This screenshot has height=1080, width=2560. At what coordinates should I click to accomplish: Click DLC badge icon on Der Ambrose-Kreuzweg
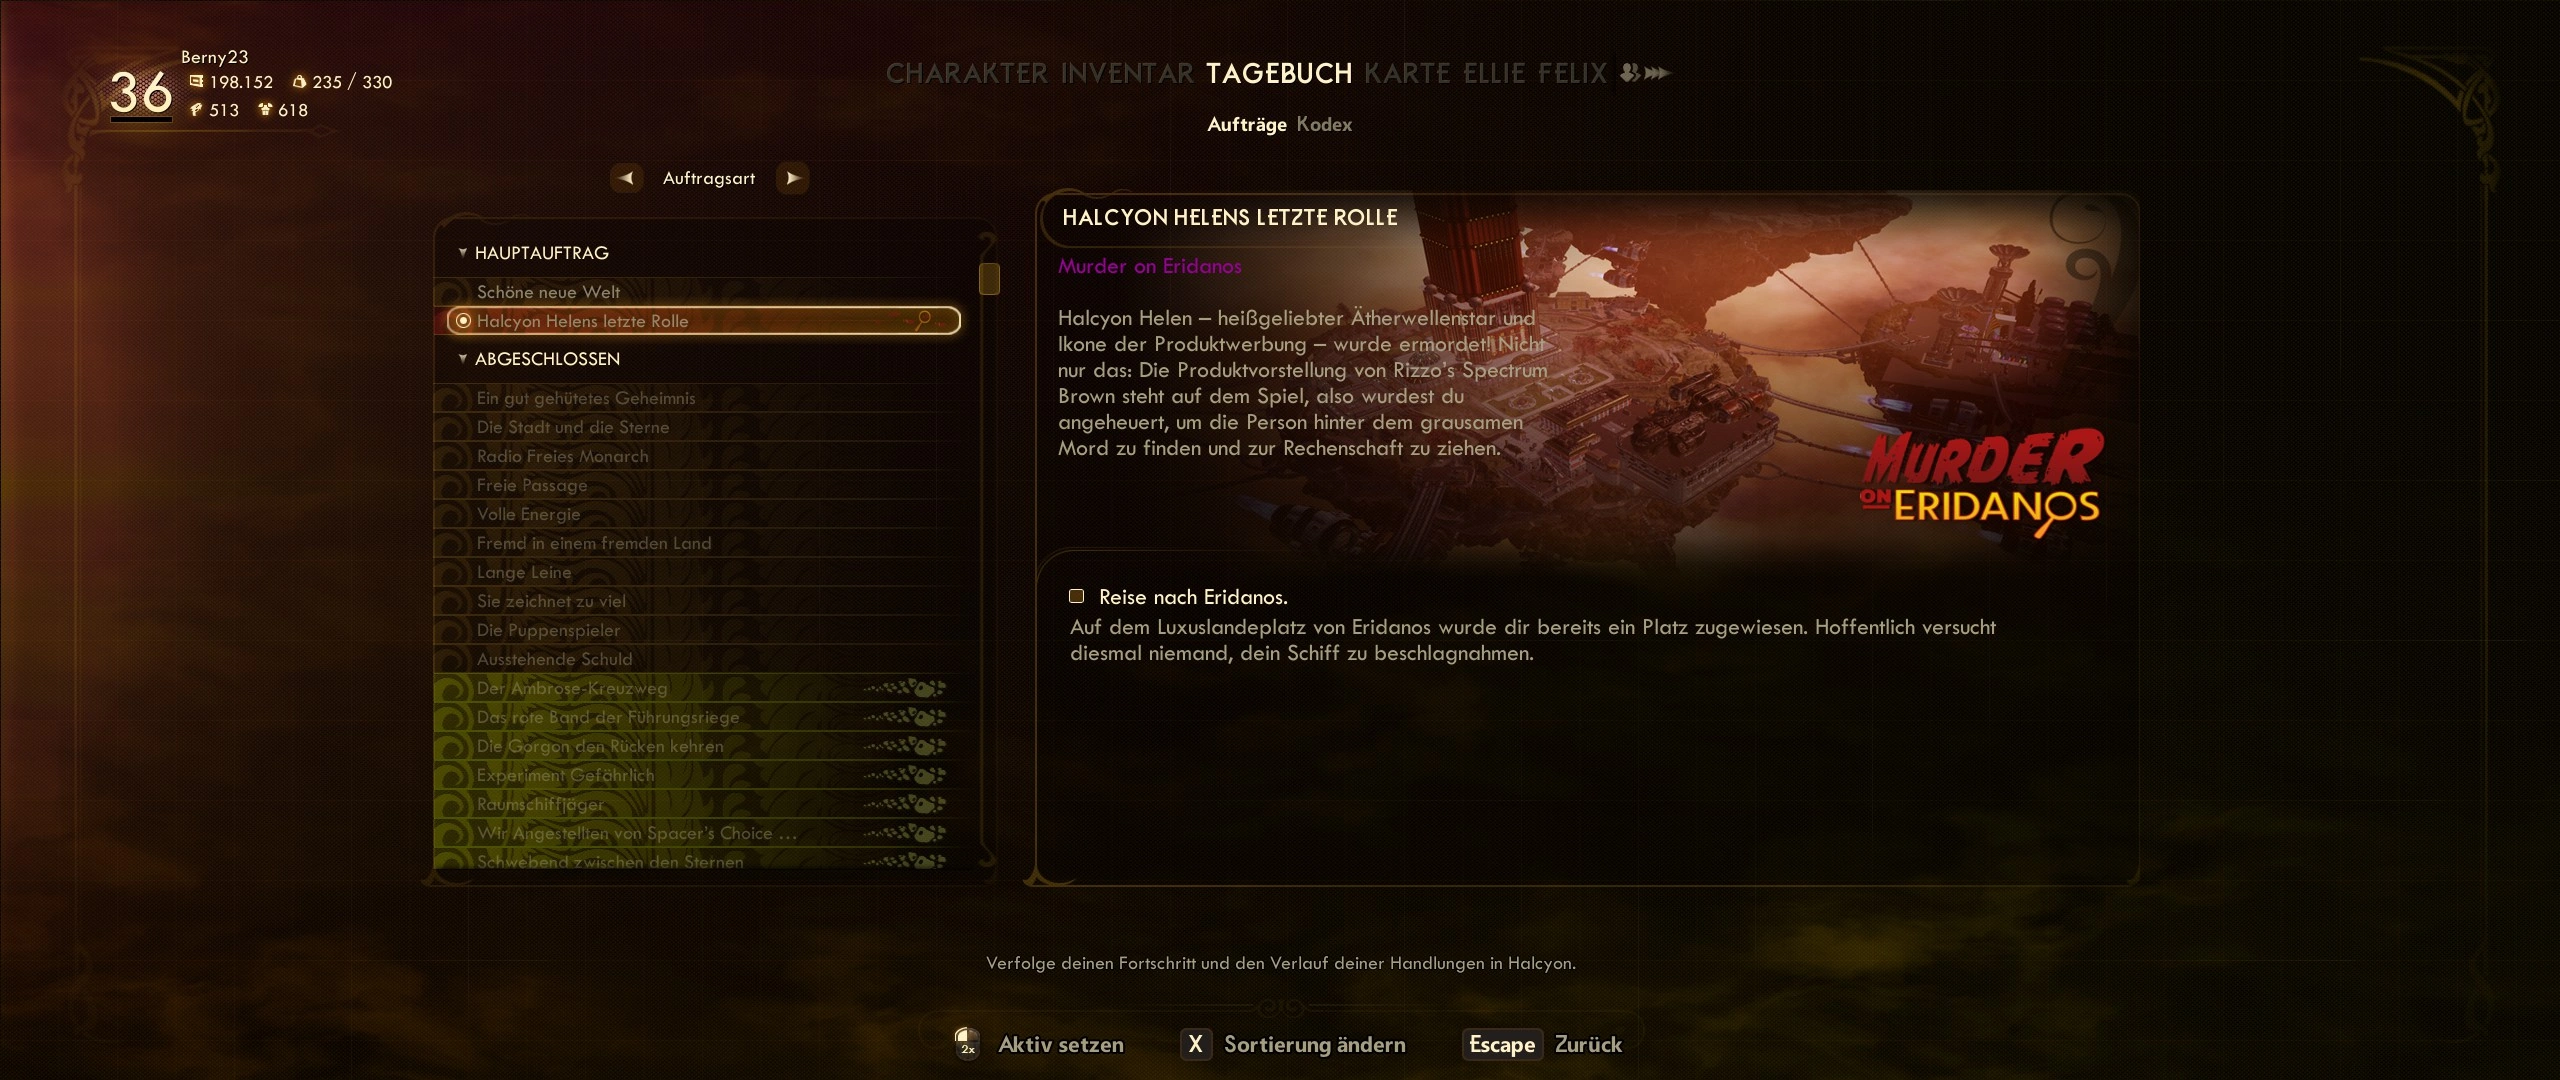click(904, 688)
